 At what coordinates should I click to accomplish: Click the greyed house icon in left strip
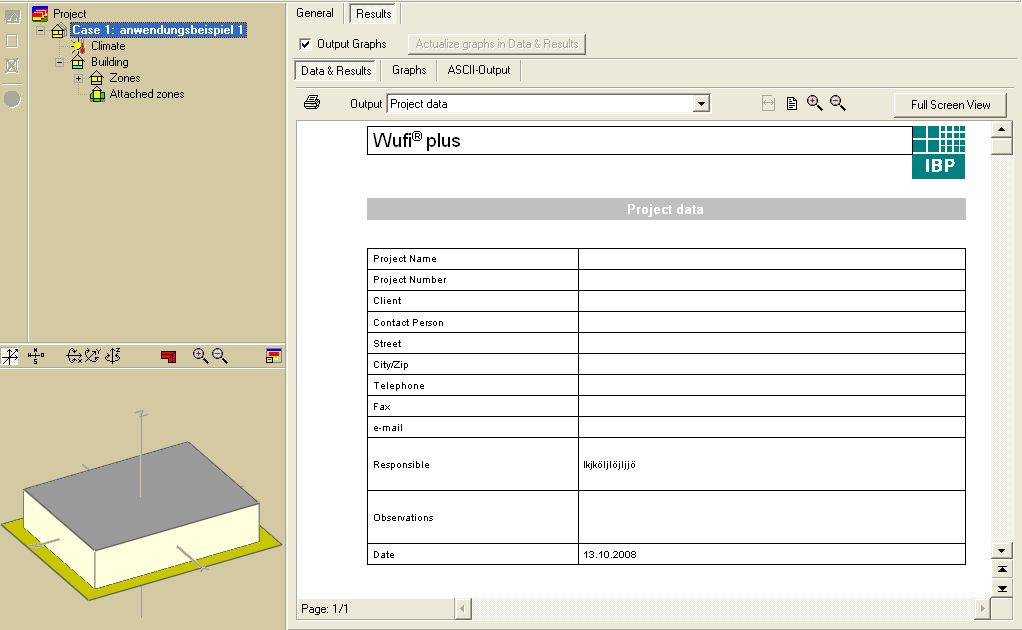[x=12, y=17]
